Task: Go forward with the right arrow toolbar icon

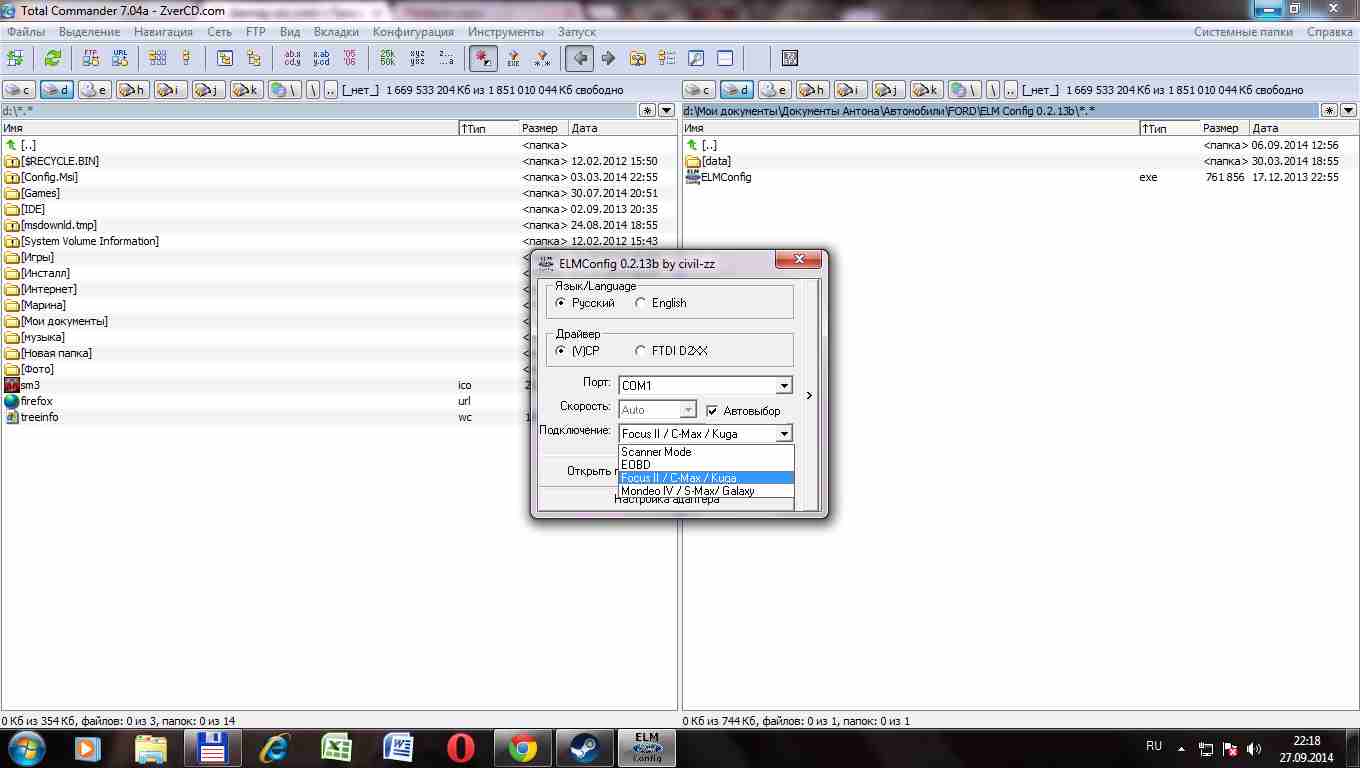Action: click(x=608, y=58)
